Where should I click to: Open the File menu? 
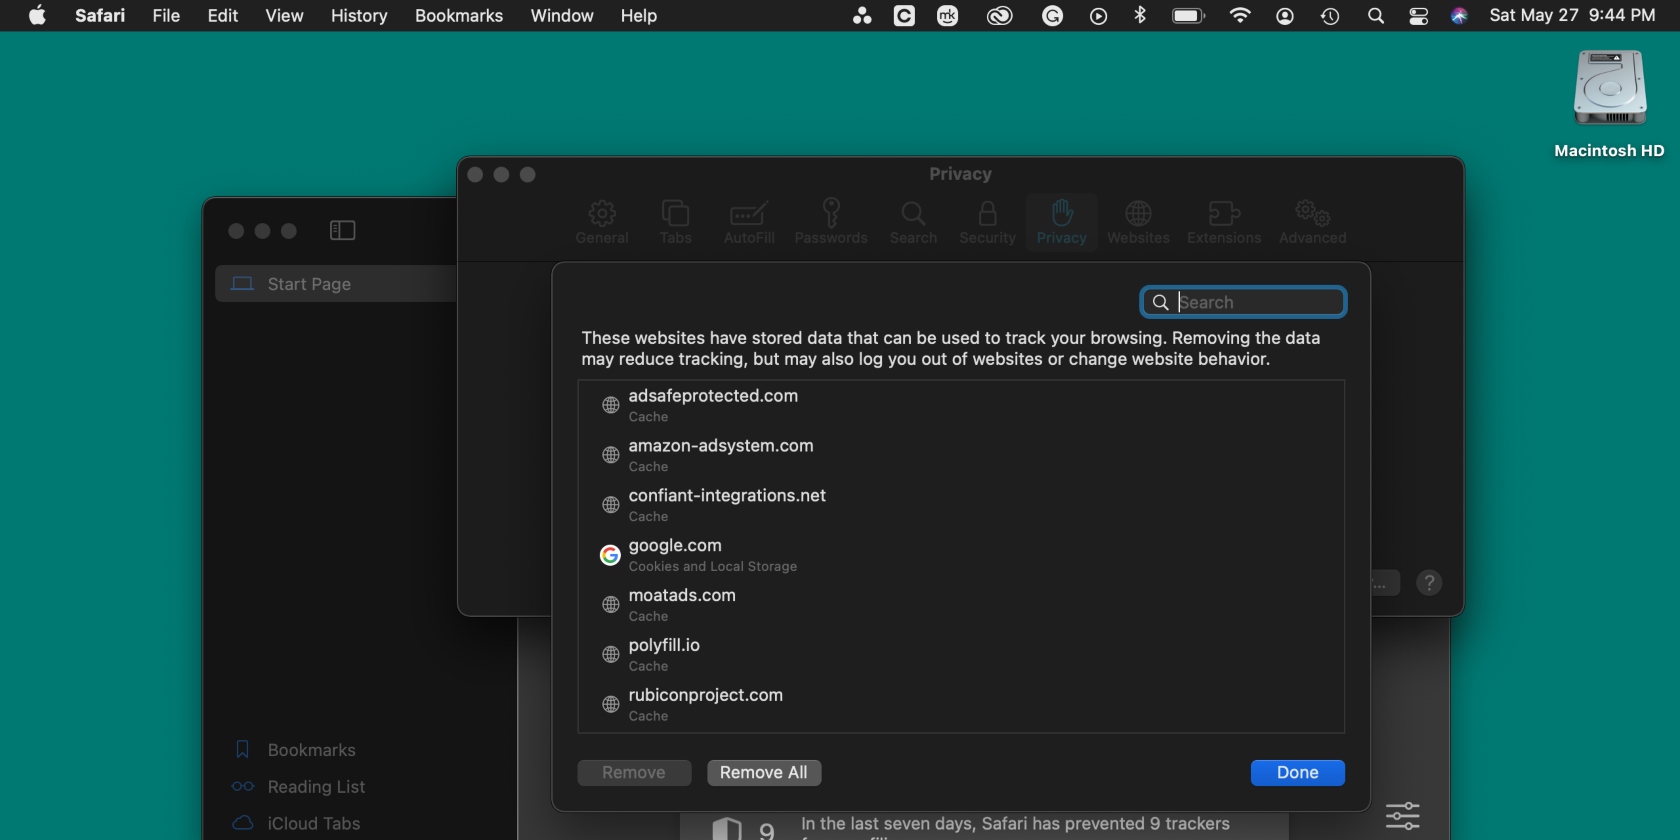166,16
